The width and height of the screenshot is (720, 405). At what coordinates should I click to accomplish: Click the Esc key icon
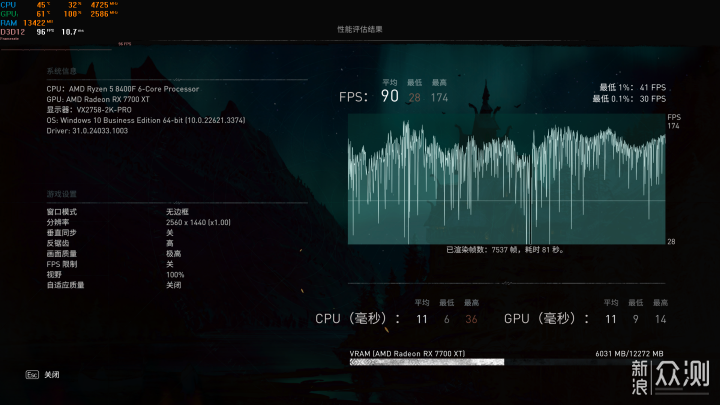point(32,375)
